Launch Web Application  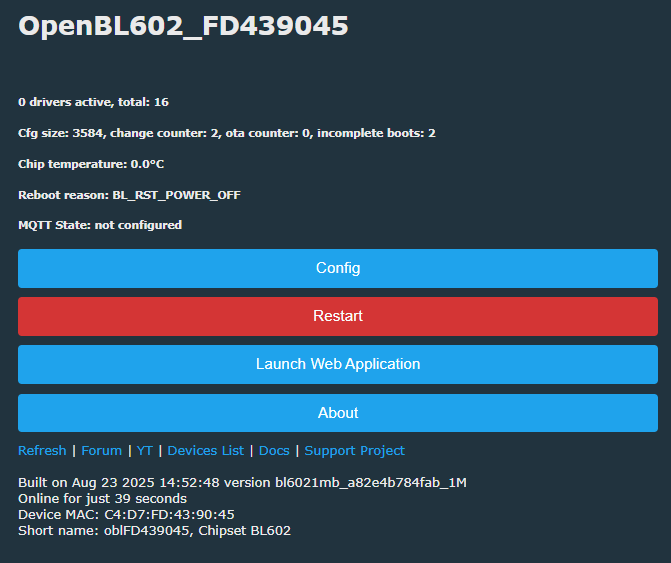click(338, 364)
